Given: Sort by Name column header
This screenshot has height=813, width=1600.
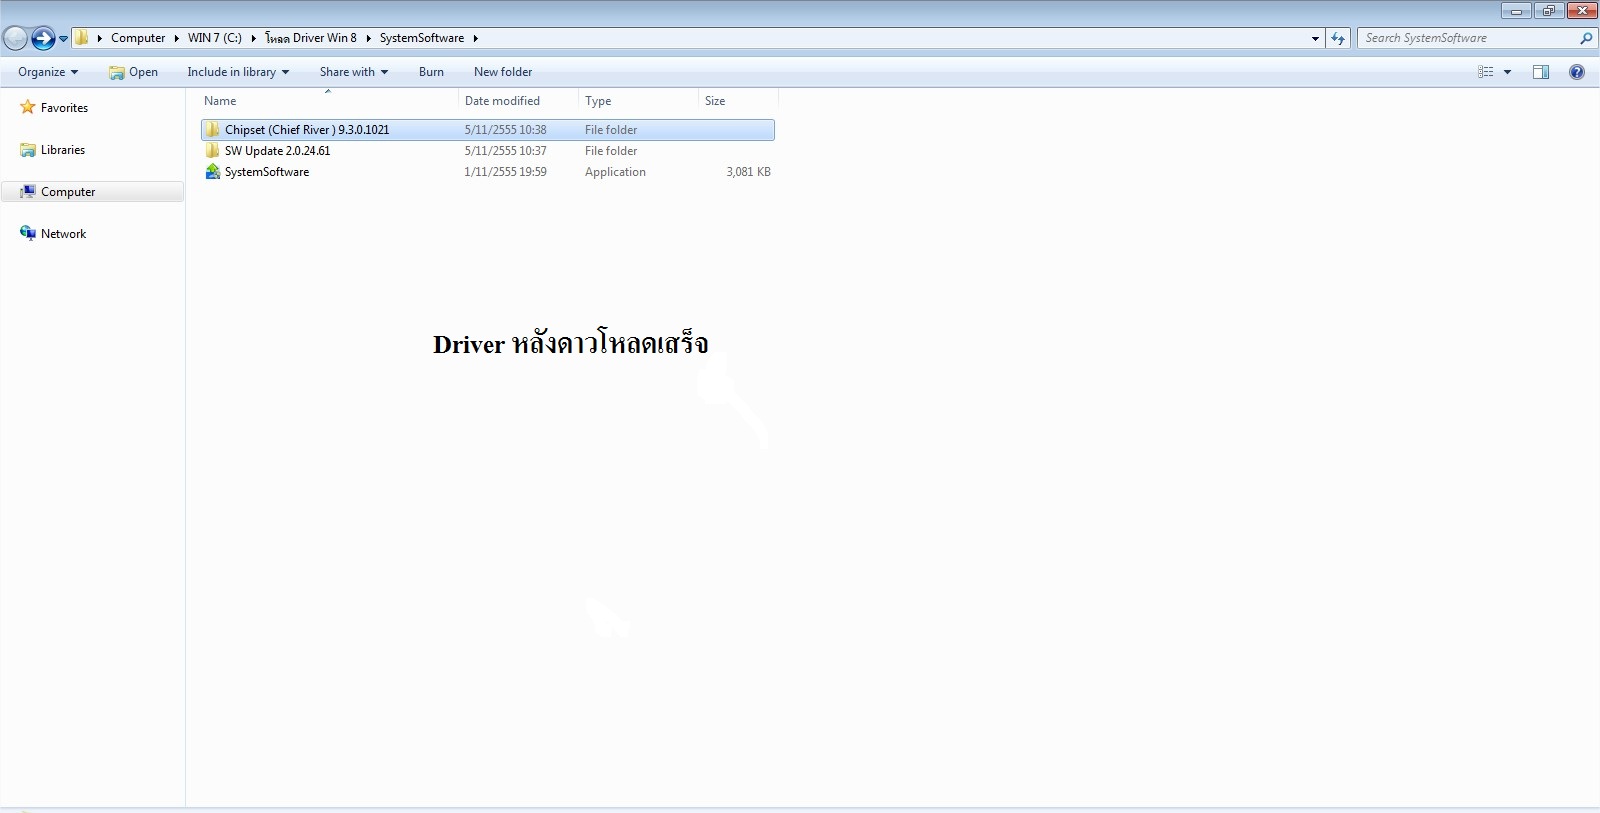Looking at the screenshot, I should tap(328, 101).
